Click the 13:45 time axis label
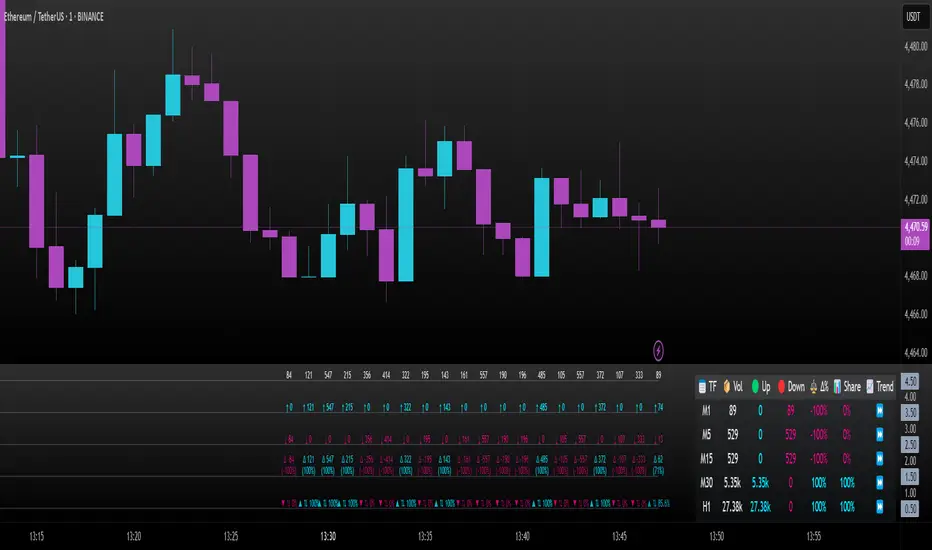 [x=617, y=537]
